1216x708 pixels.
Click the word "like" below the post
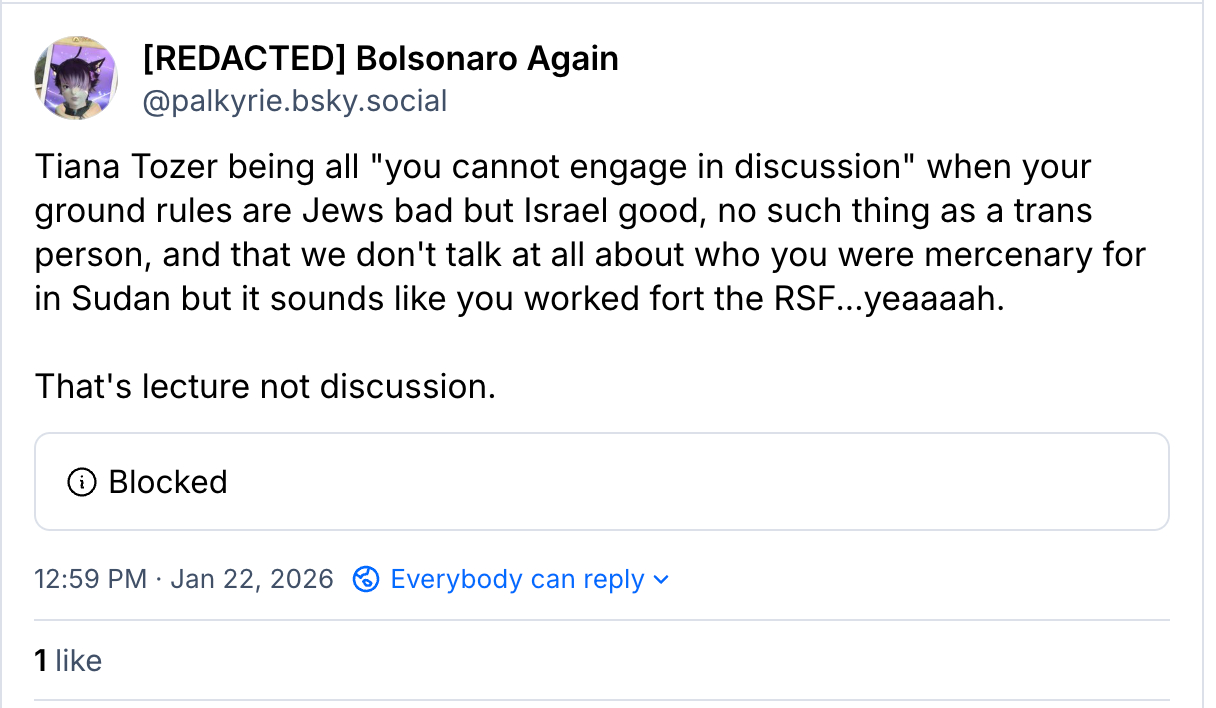tap(79, 660)
